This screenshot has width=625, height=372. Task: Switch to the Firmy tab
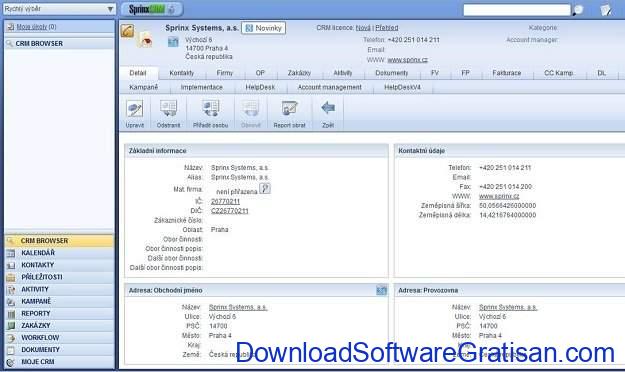(x=225, y=73)
